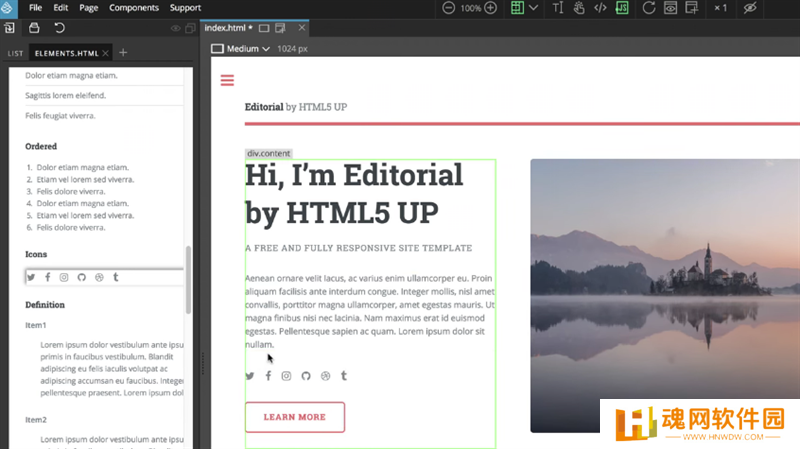Click the save/stamp icon in left toolbar
The image size is (800, 449).
click(x=34, y=28)
